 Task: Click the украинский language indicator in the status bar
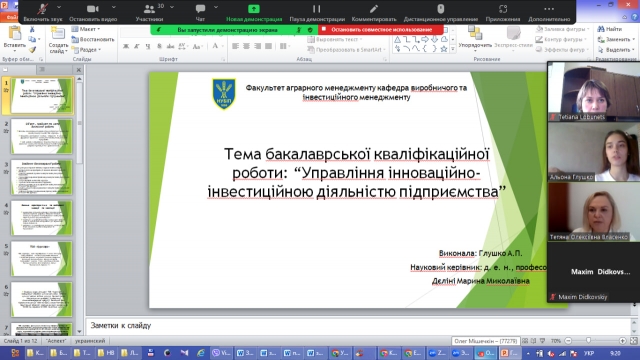tap(90, 340)
